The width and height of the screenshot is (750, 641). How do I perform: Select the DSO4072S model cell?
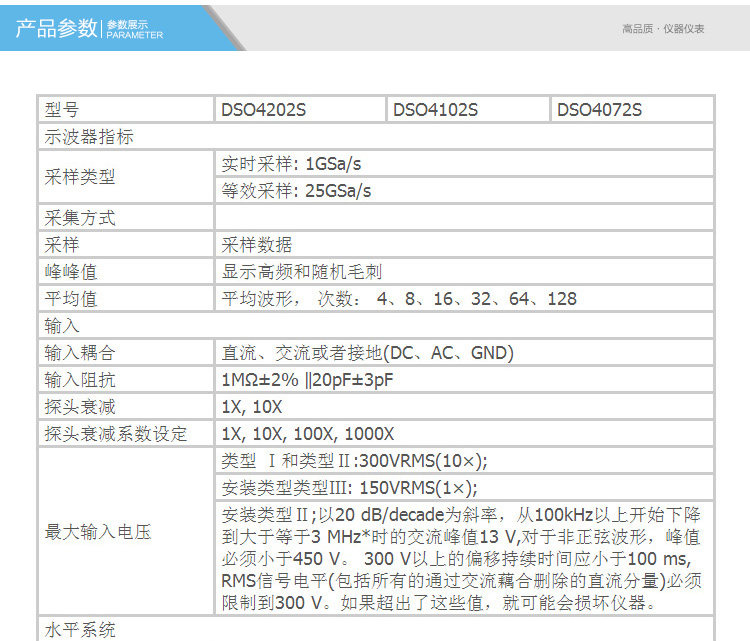(x=632, y=110)
